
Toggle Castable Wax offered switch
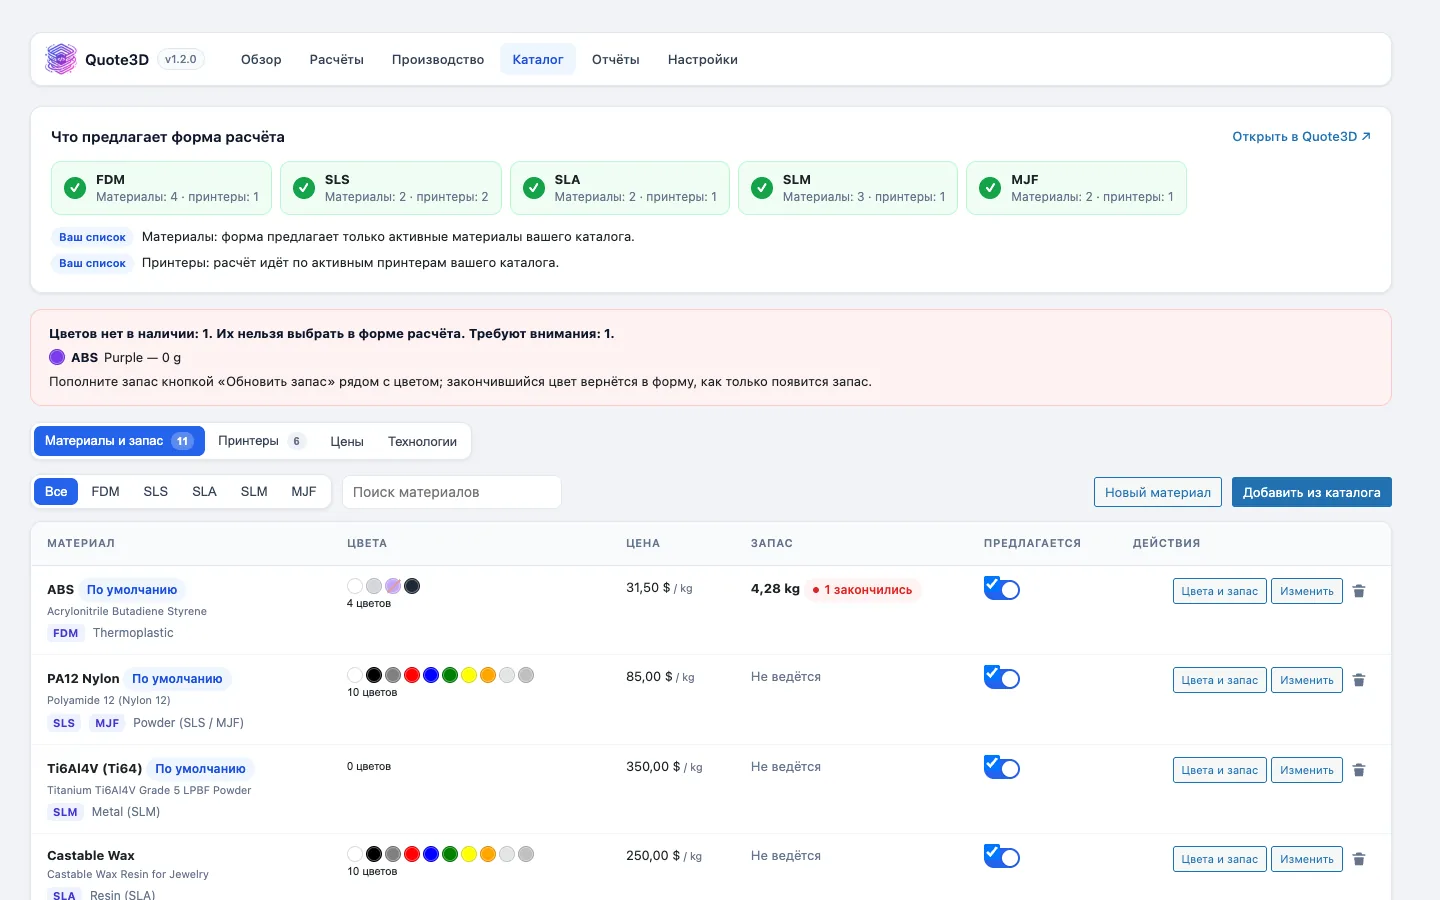point(1001,857)
